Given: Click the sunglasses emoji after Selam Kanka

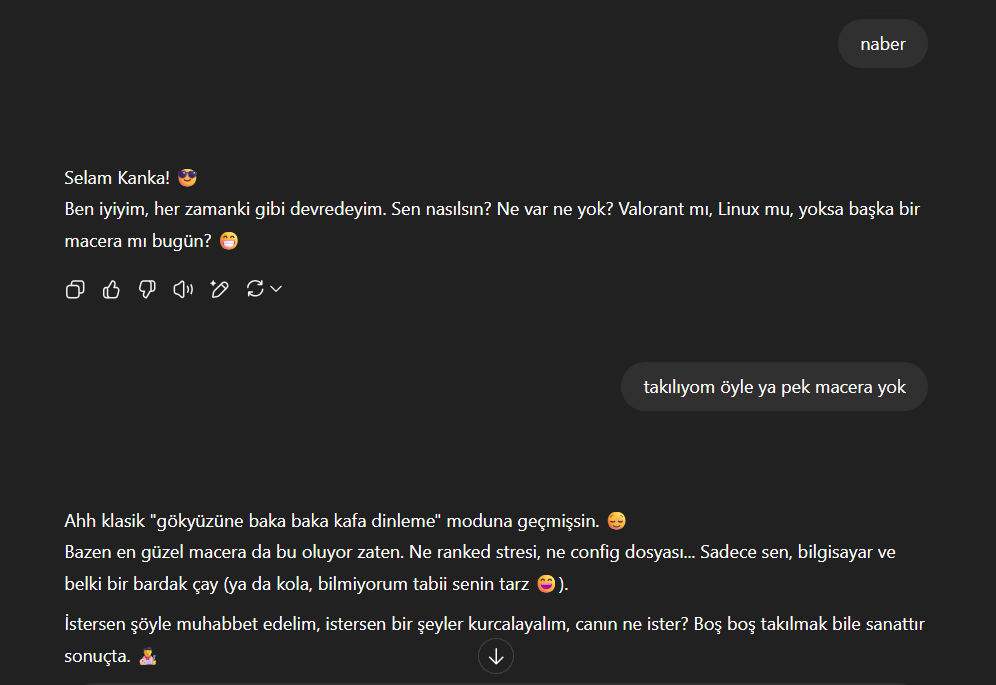Looking at the screenshot, I should pyautogui.click(x=187, y=178).
